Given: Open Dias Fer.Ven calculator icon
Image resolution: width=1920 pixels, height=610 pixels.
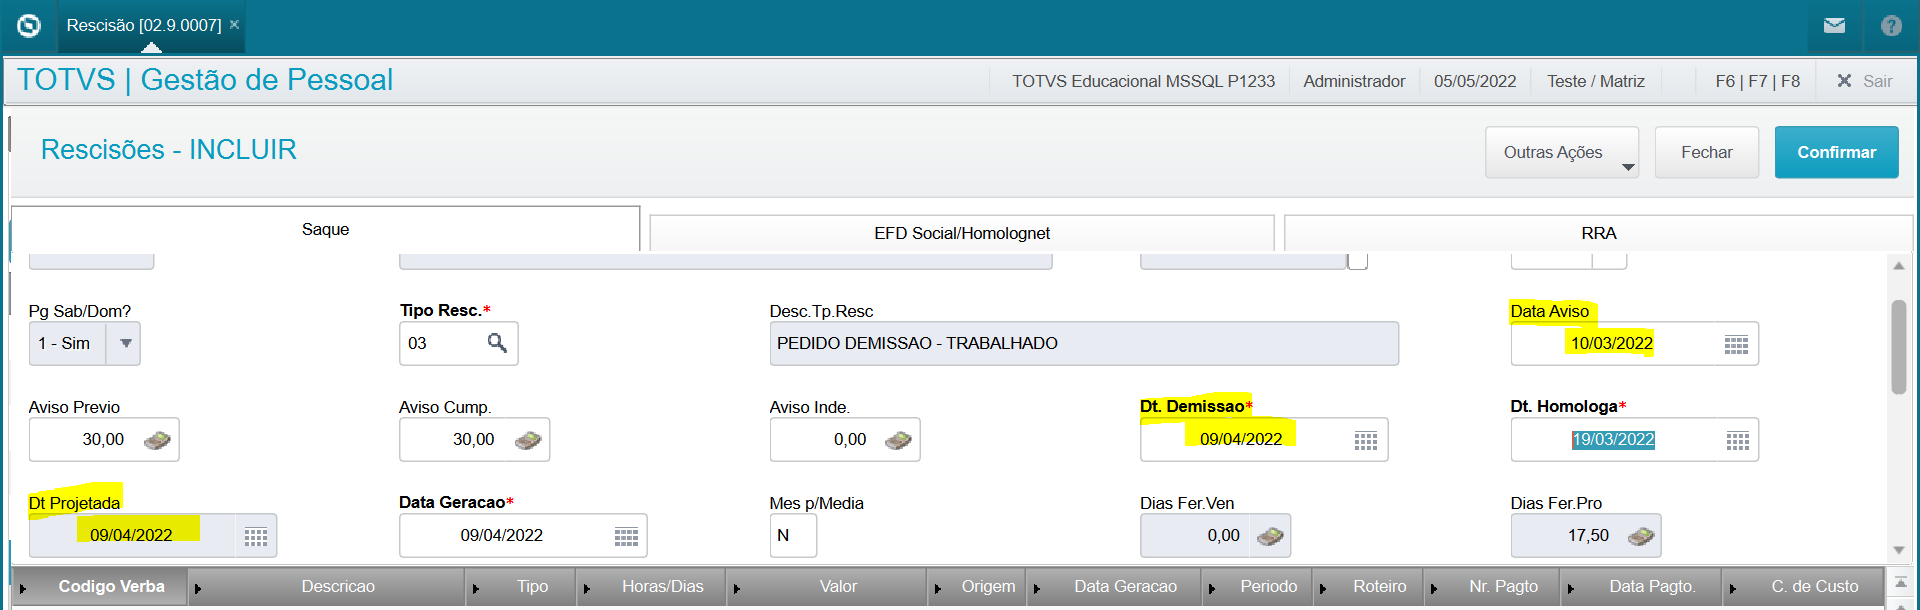Looking at the screenshot, I should click(1270, 536).
